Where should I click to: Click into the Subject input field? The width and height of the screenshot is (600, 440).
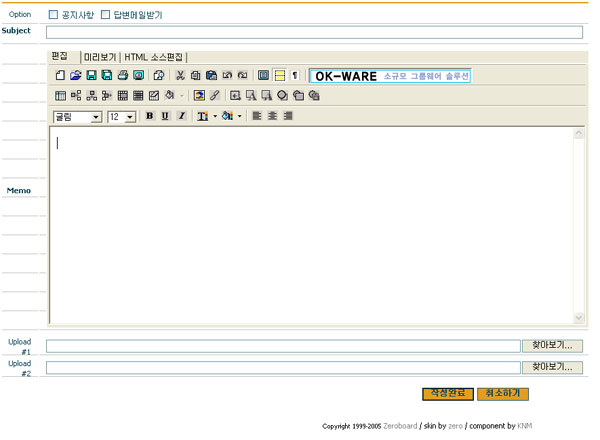tap(314, 32)
